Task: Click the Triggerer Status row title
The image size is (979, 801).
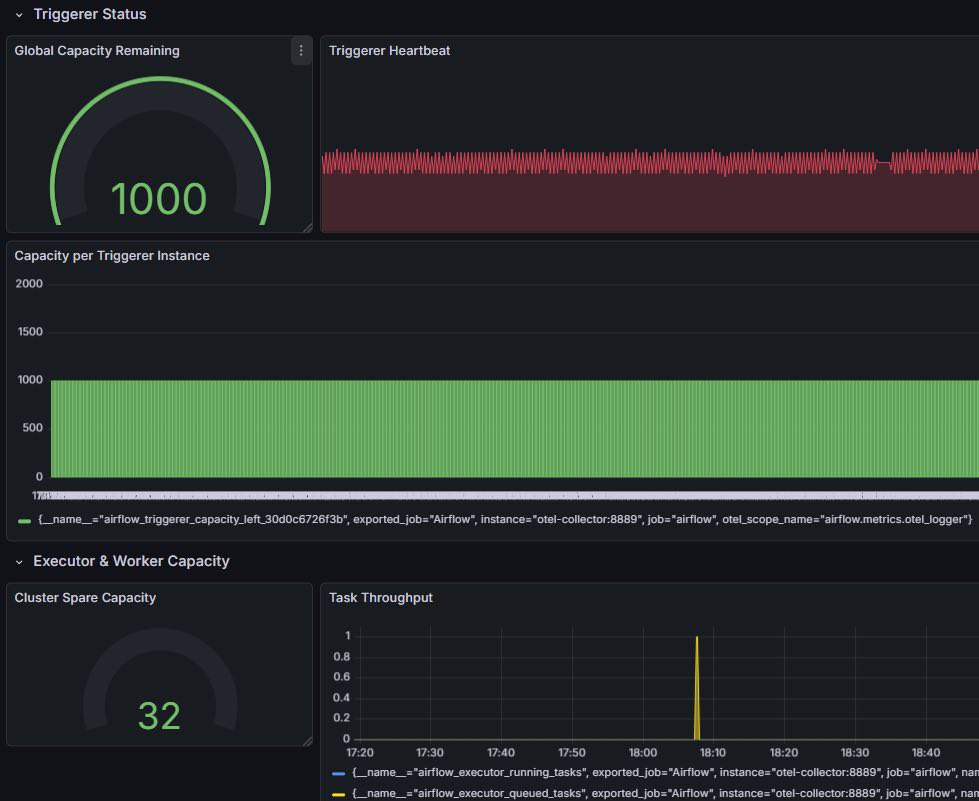Action: coord(90,14)
